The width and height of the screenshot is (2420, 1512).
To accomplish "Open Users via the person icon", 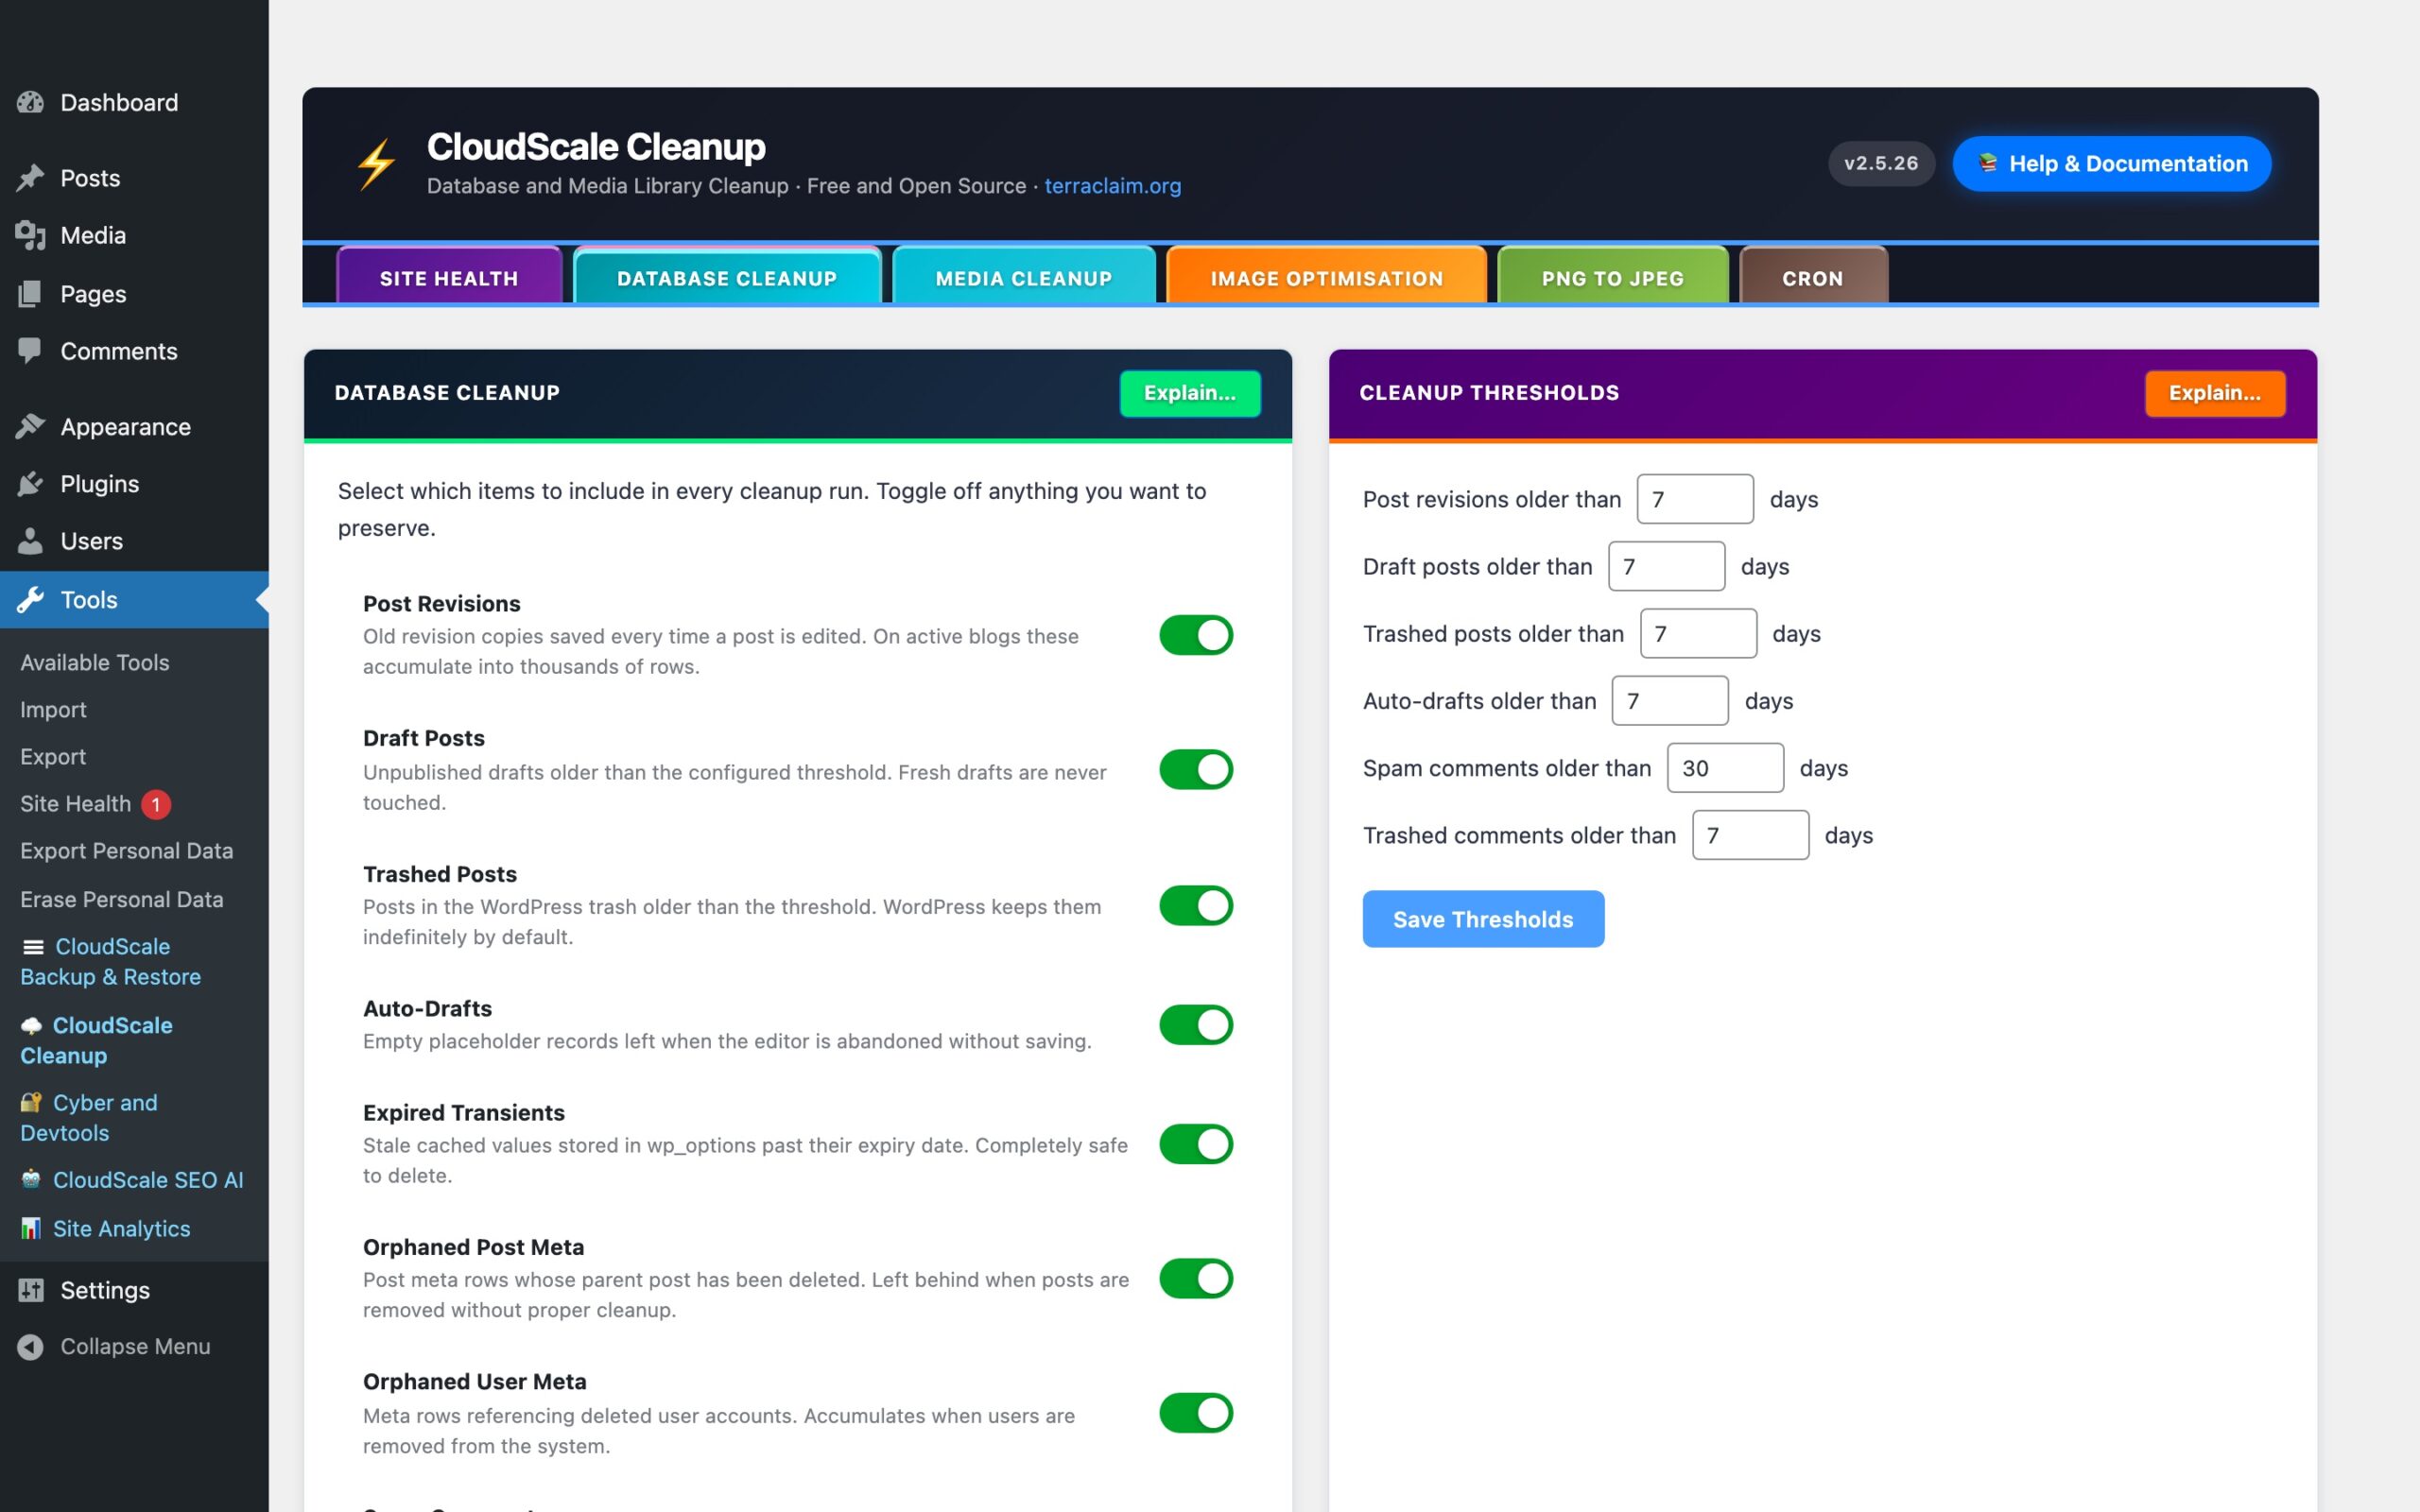I will point(31,541).
